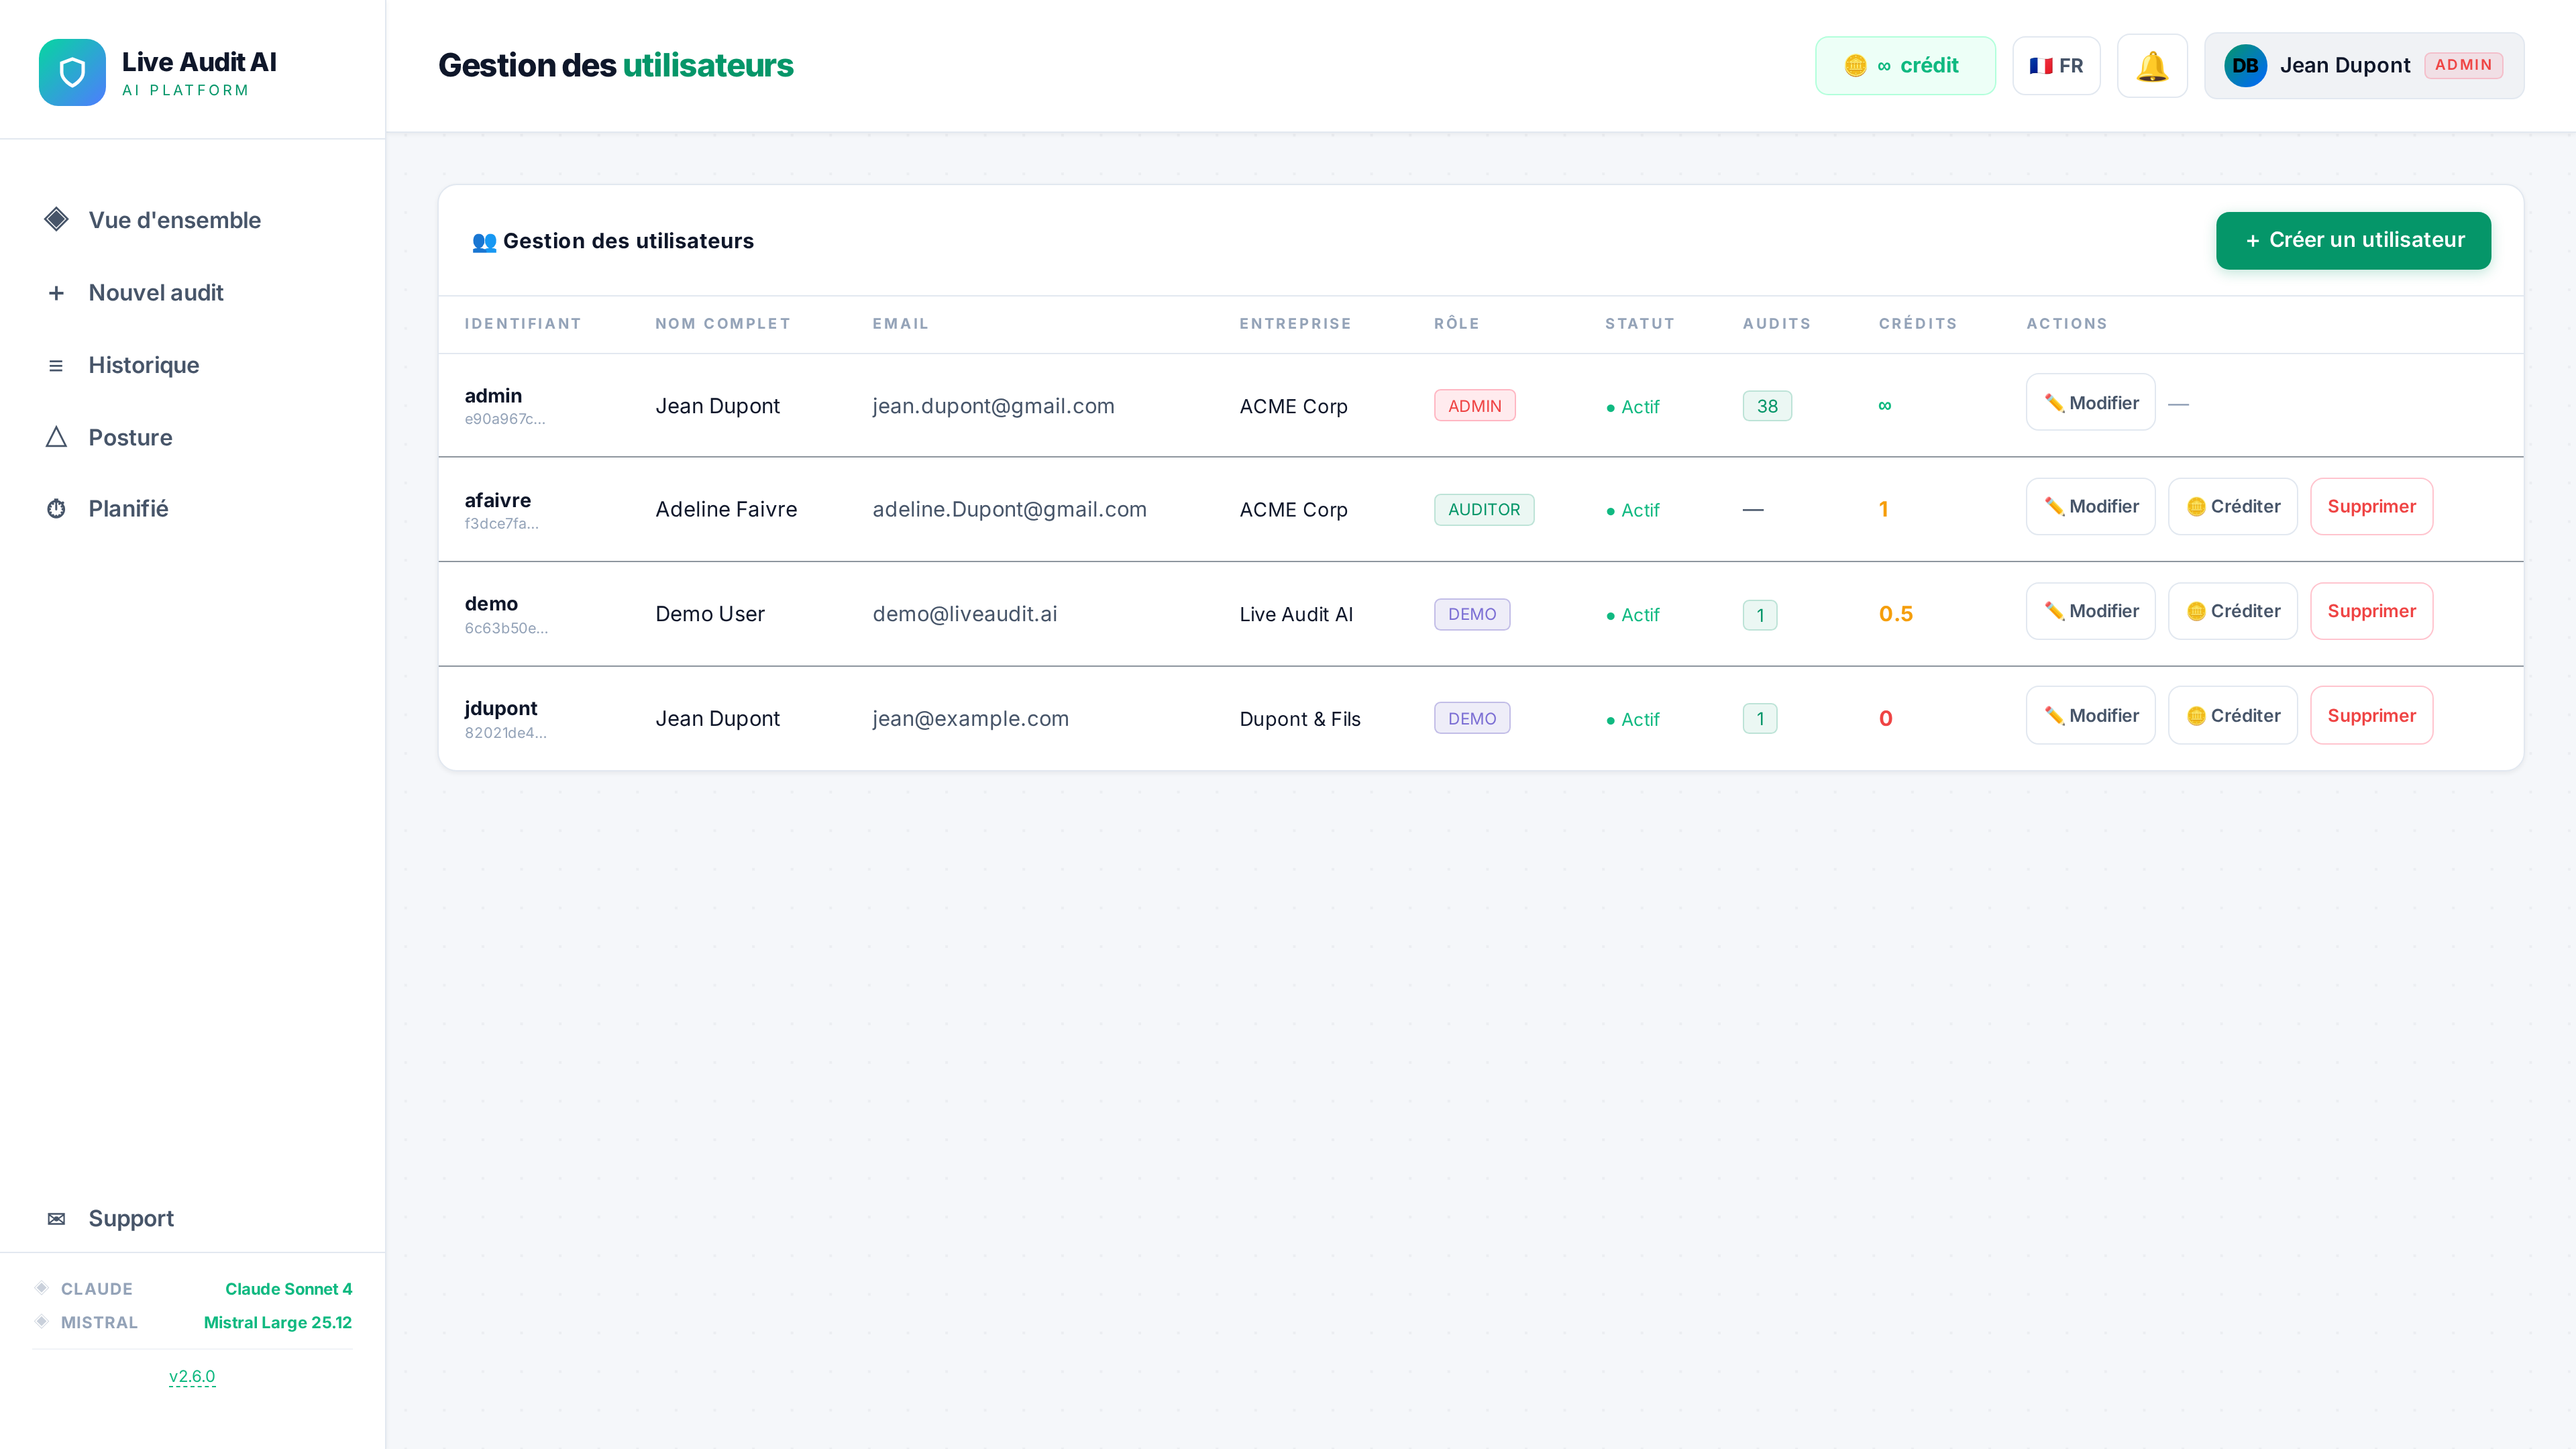
Task: Click Créditer for the demo user
Action: pos(2232,611)
